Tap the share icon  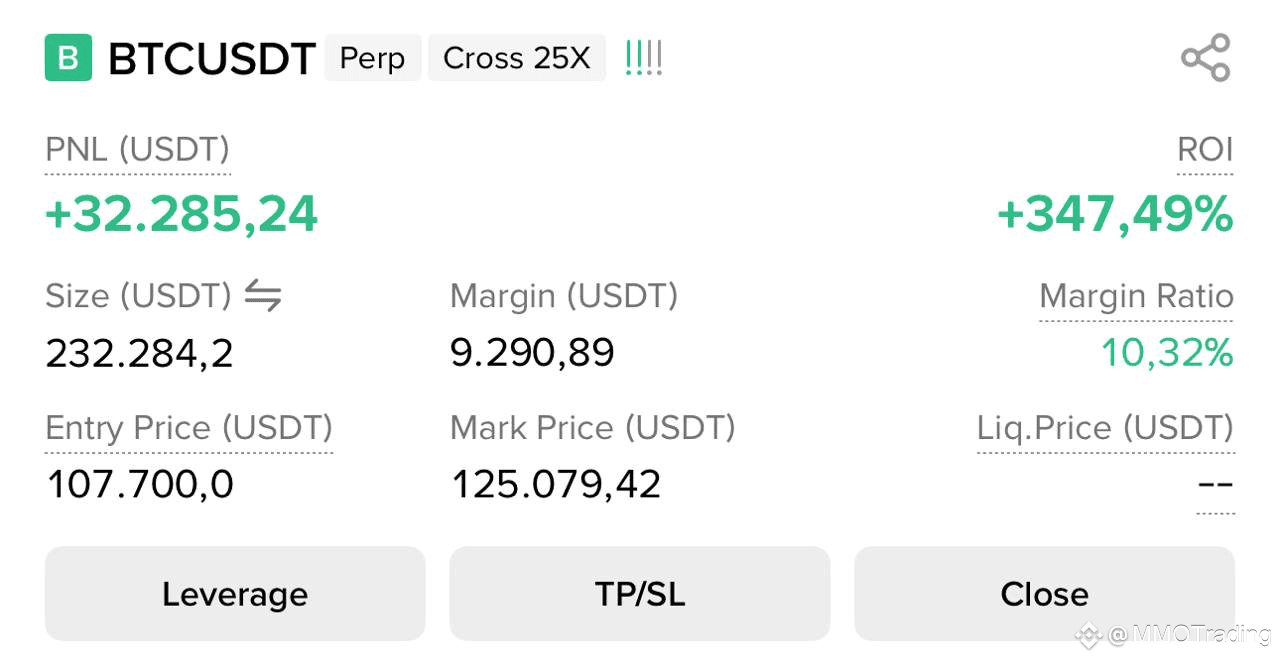tap(1205, 58)
